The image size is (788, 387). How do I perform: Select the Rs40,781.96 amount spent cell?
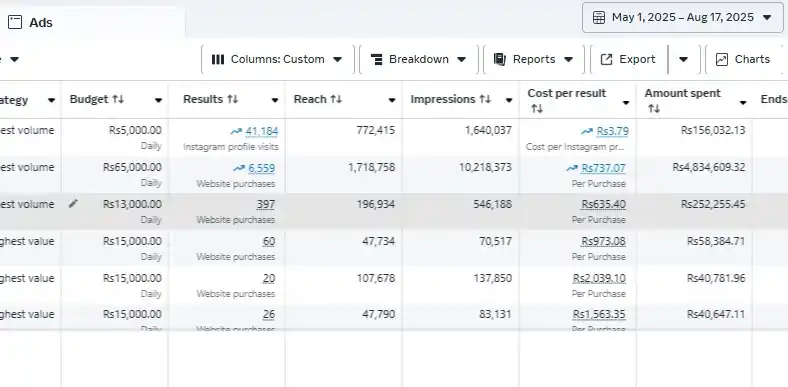[695, 284]
